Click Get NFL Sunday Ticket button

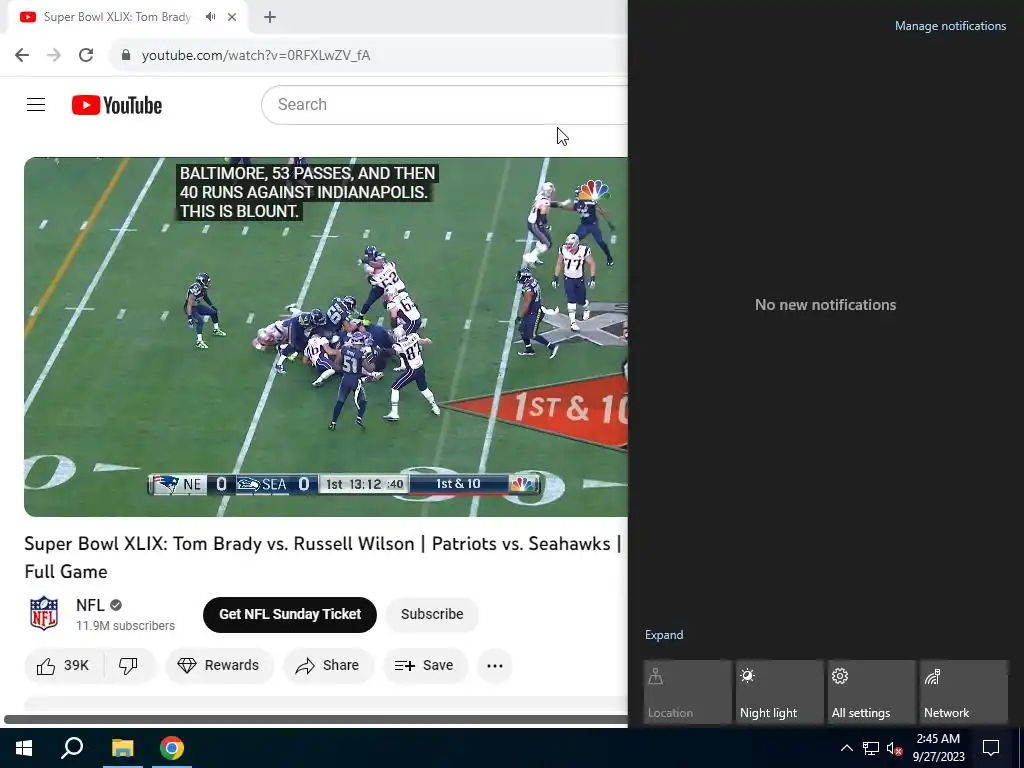[x=290, y=615]
